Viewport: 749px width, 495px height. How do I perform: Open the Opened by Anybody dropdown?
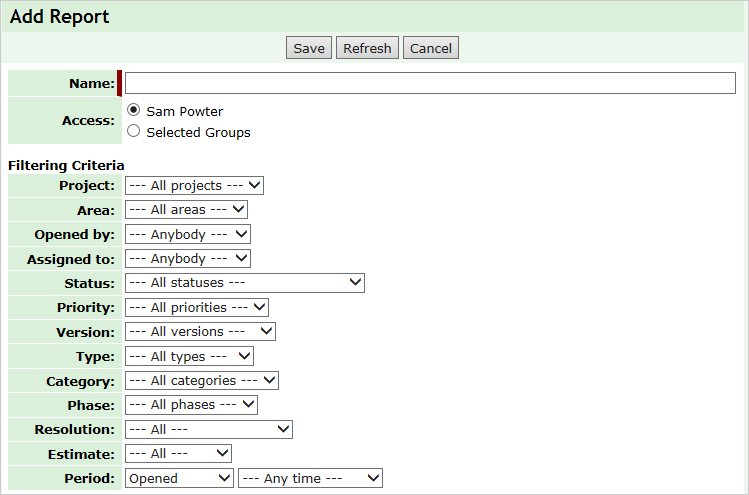(187, 234)
